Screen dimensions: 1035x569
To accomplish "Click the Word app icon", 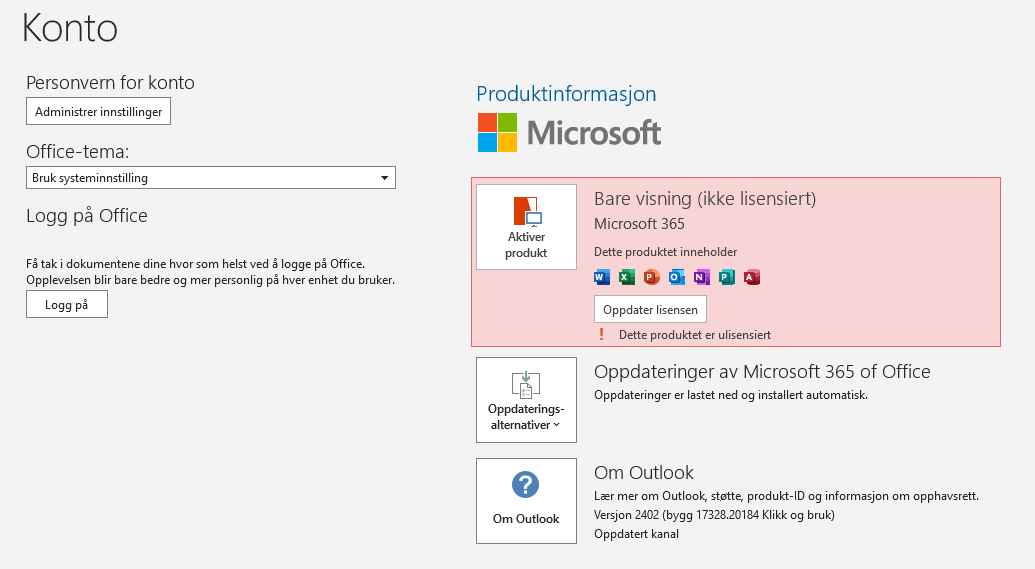I will 601,277.
